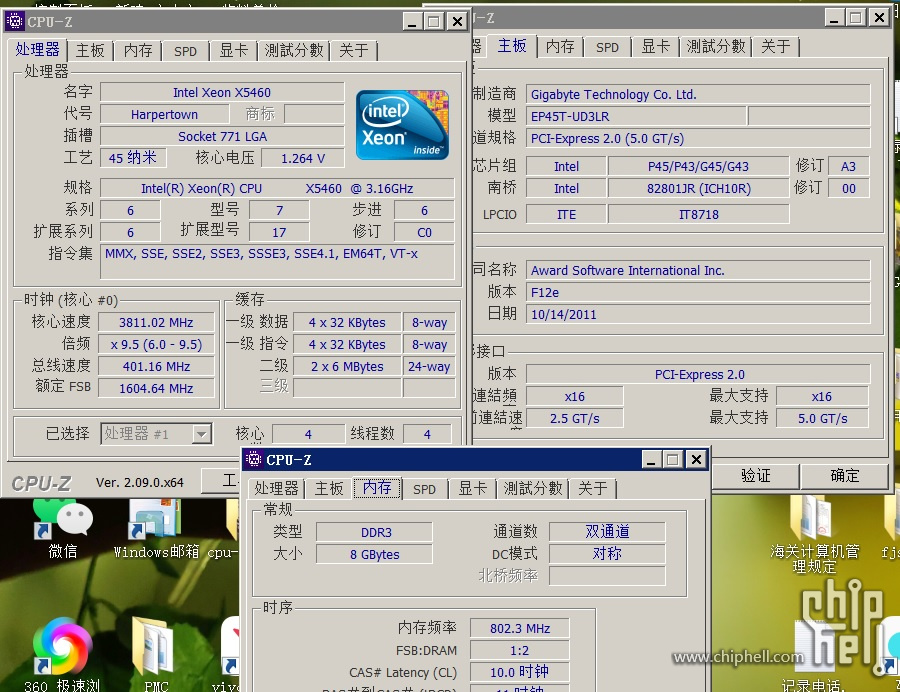Minimize the memory CPU-Z window
This screenshot has height=692, width=900.
point(651,460)
